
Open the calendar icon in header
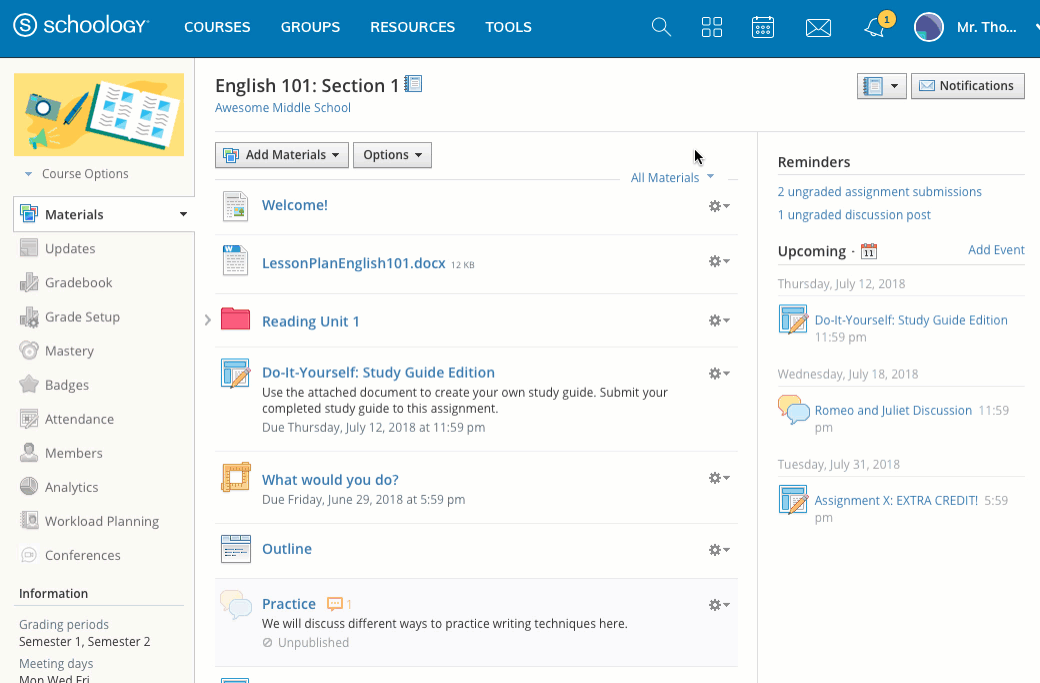click(763, 27)
